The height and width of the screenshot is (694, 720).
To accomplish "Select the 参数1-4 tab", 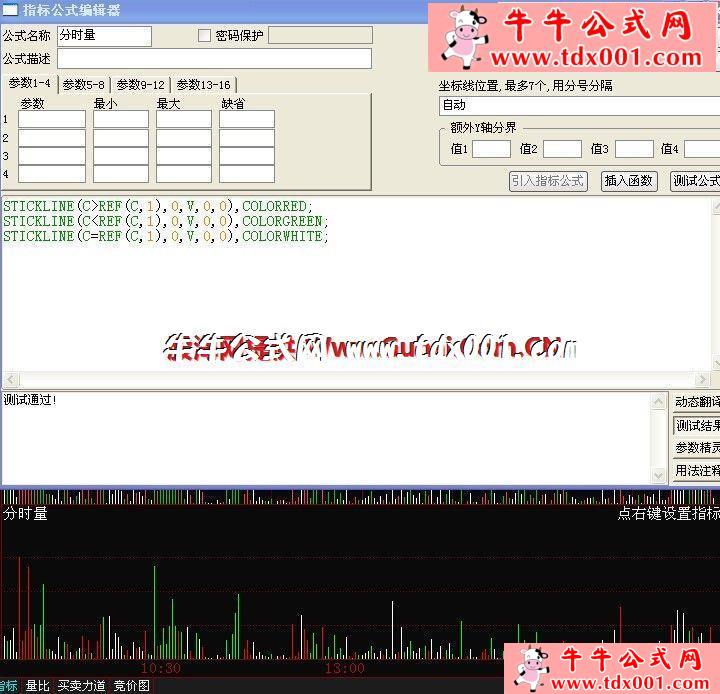I will (29, 83).
